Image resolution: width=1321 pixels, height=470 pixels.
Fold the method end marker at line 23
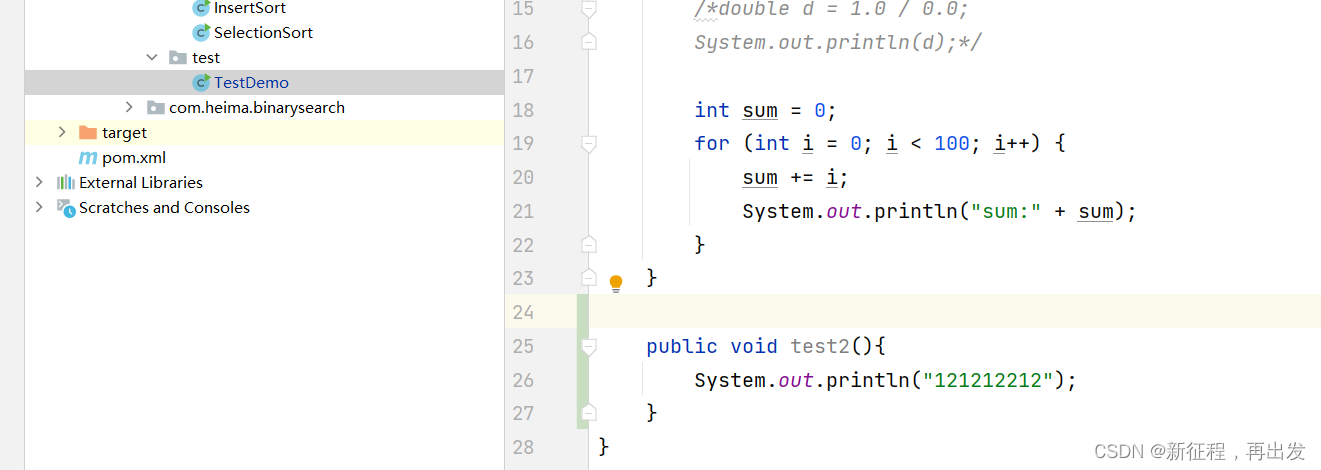coord(589,278)
